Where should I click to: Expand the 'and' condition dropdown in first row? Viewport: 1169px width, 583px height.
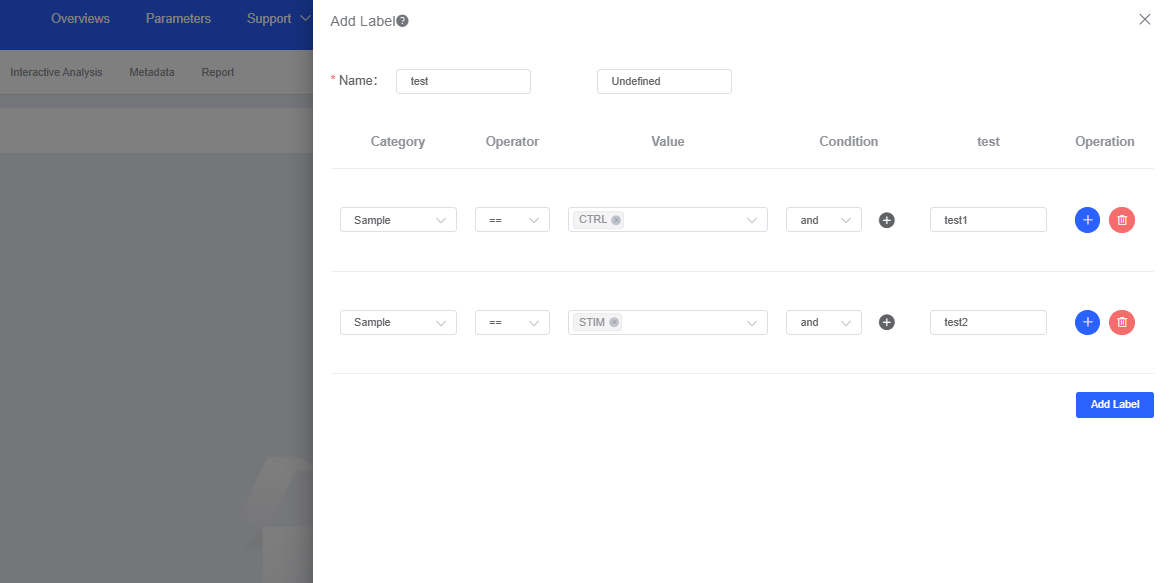click(823, 220)
